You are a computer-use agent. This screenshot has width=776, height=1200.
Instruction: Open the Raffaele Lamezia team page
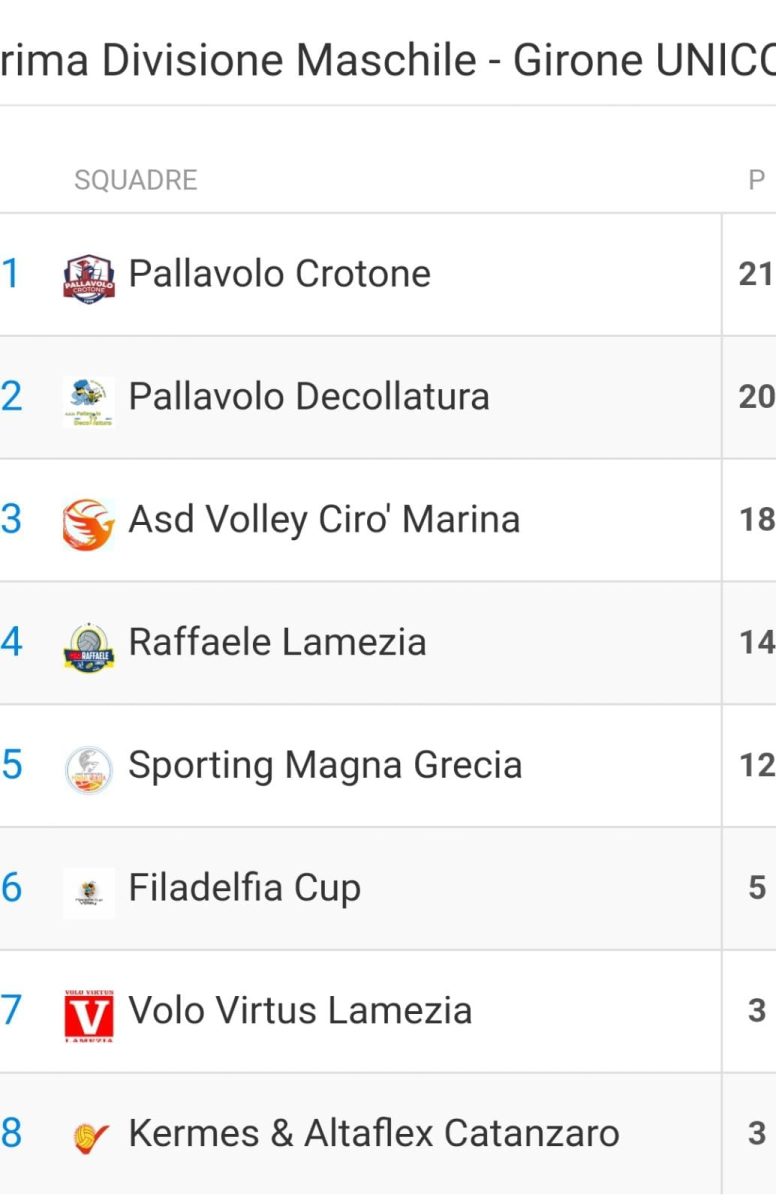(x=277, y=642)
